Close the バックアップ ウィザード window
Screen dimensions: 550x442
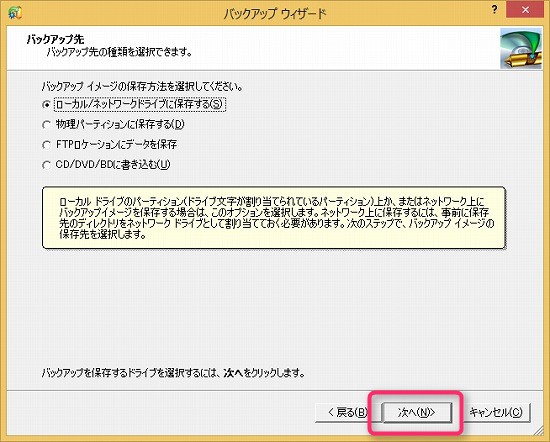tap(525, 10)
